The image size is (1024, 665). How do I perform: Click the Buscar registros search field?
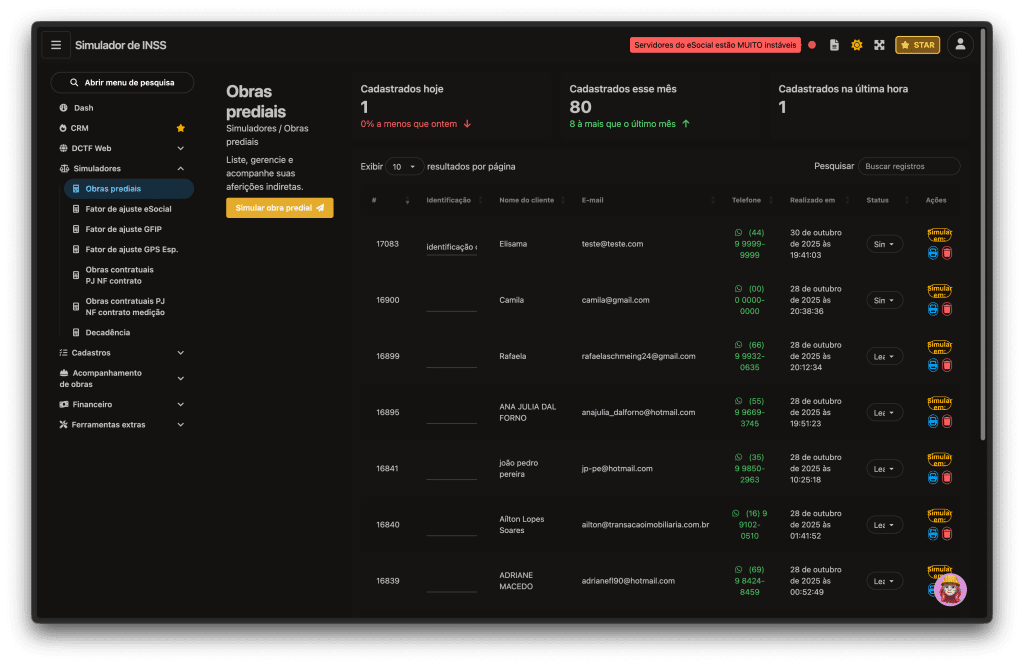click(908, 166)
